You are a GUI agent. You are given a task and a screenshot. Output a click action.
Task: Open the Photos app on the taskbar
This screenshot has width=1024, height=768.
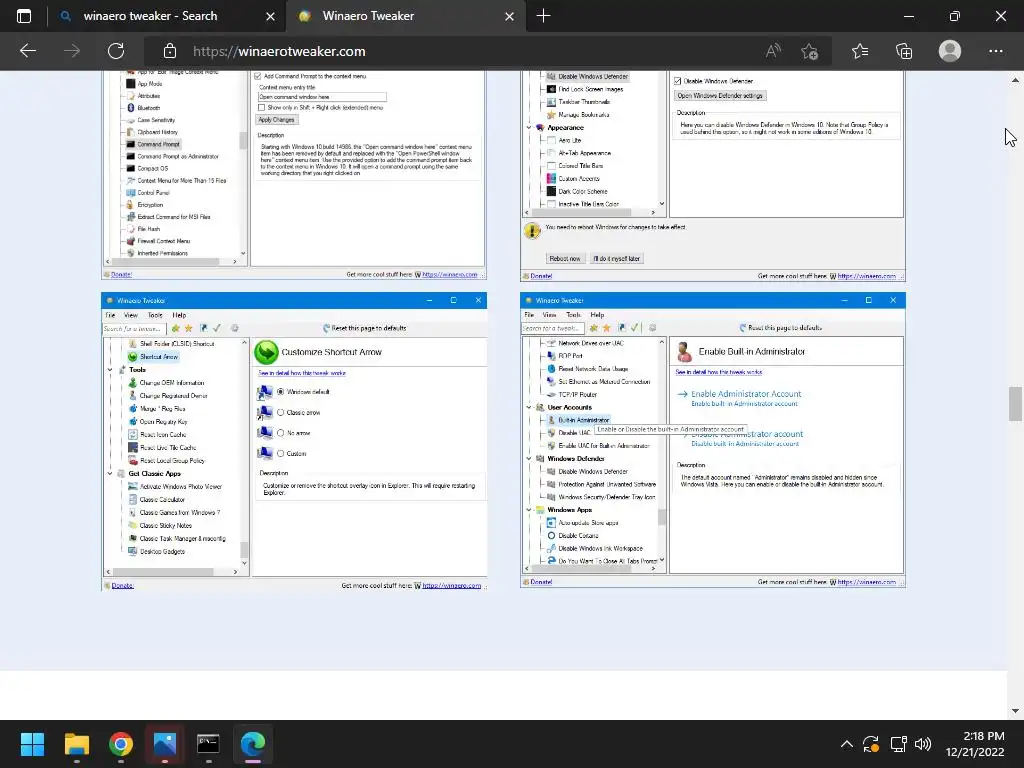pyautogui.click(x=165, y=744)
